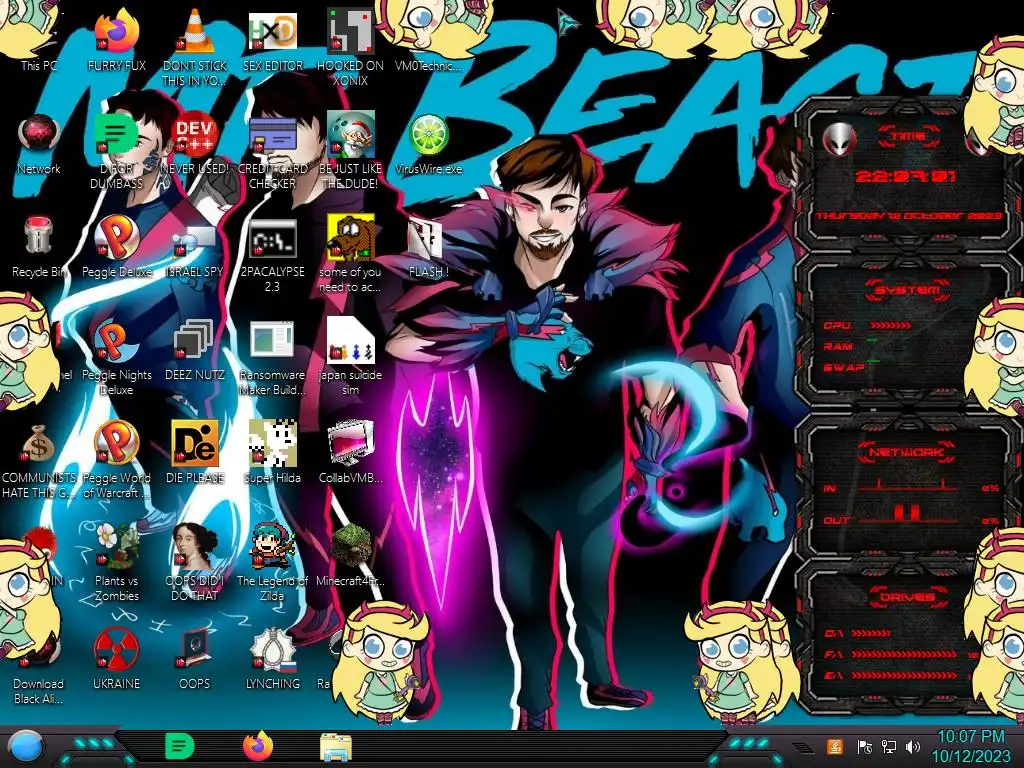Screen dimensions: 1024x768
Task: Open the some of you need to ac... dog icon
Action: pos(351,238)
